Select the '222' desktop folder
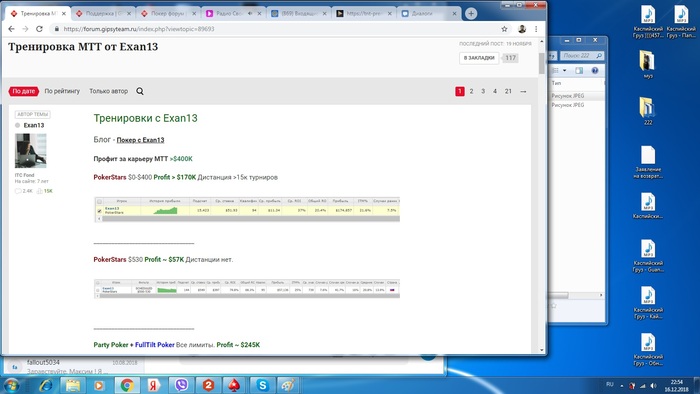 (648, 111)
